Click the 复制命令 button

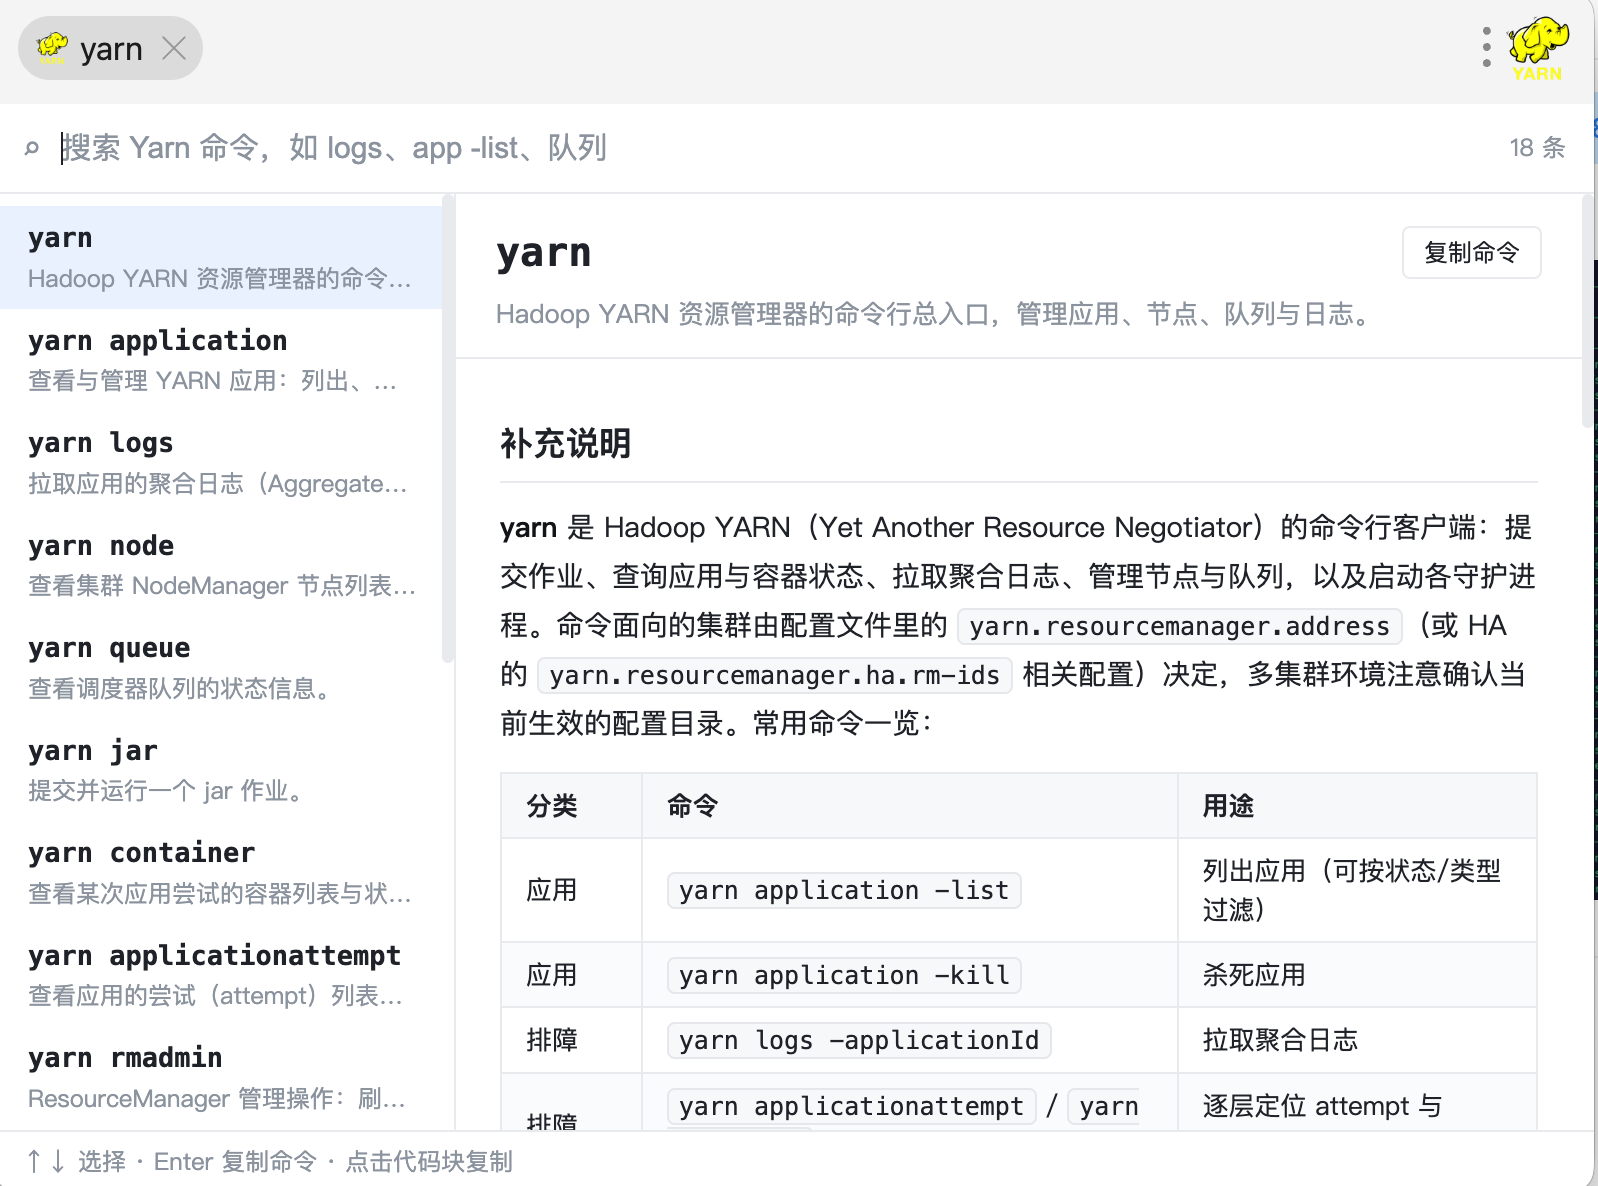tap(1471, 253)
